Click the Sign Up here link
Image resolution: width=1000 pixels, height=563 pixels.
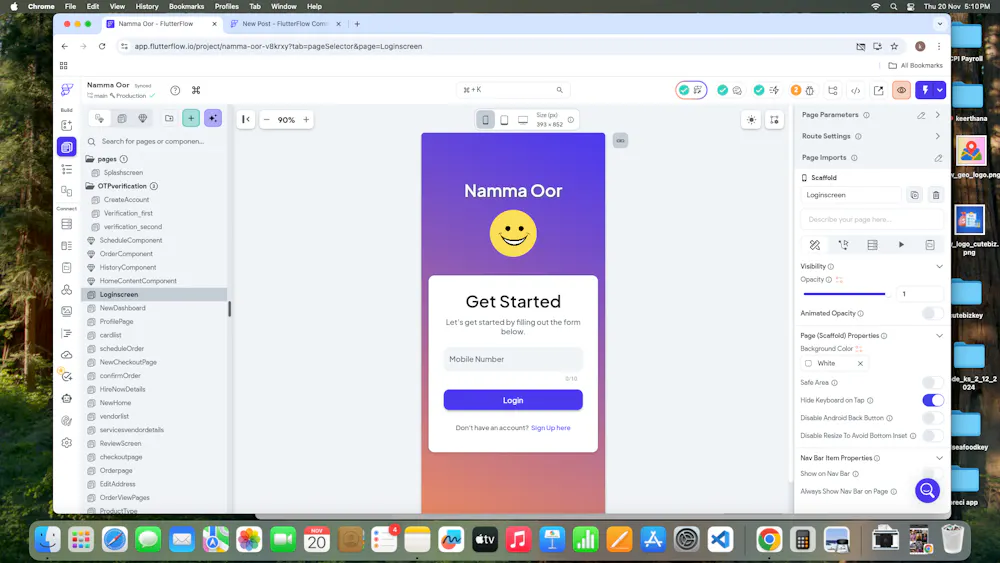[550, 428]
